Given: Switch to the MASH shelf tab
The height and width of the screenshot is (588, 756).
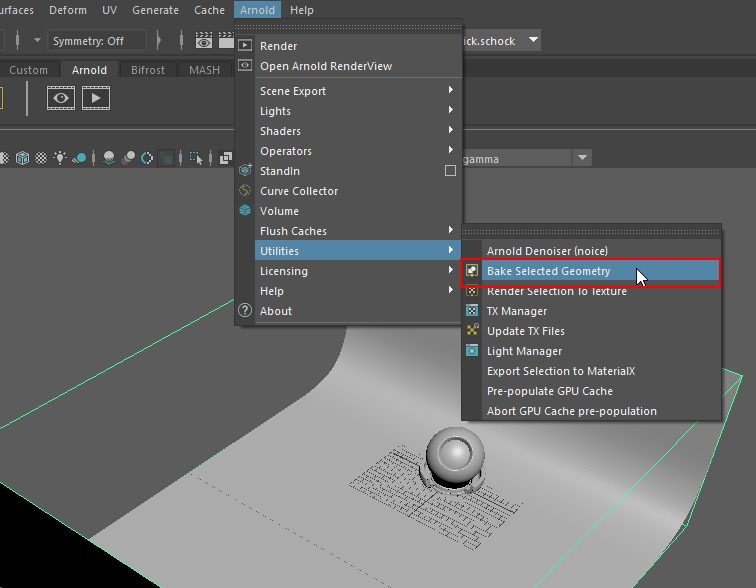Looking at the screenshot, I should coord(204,70).
